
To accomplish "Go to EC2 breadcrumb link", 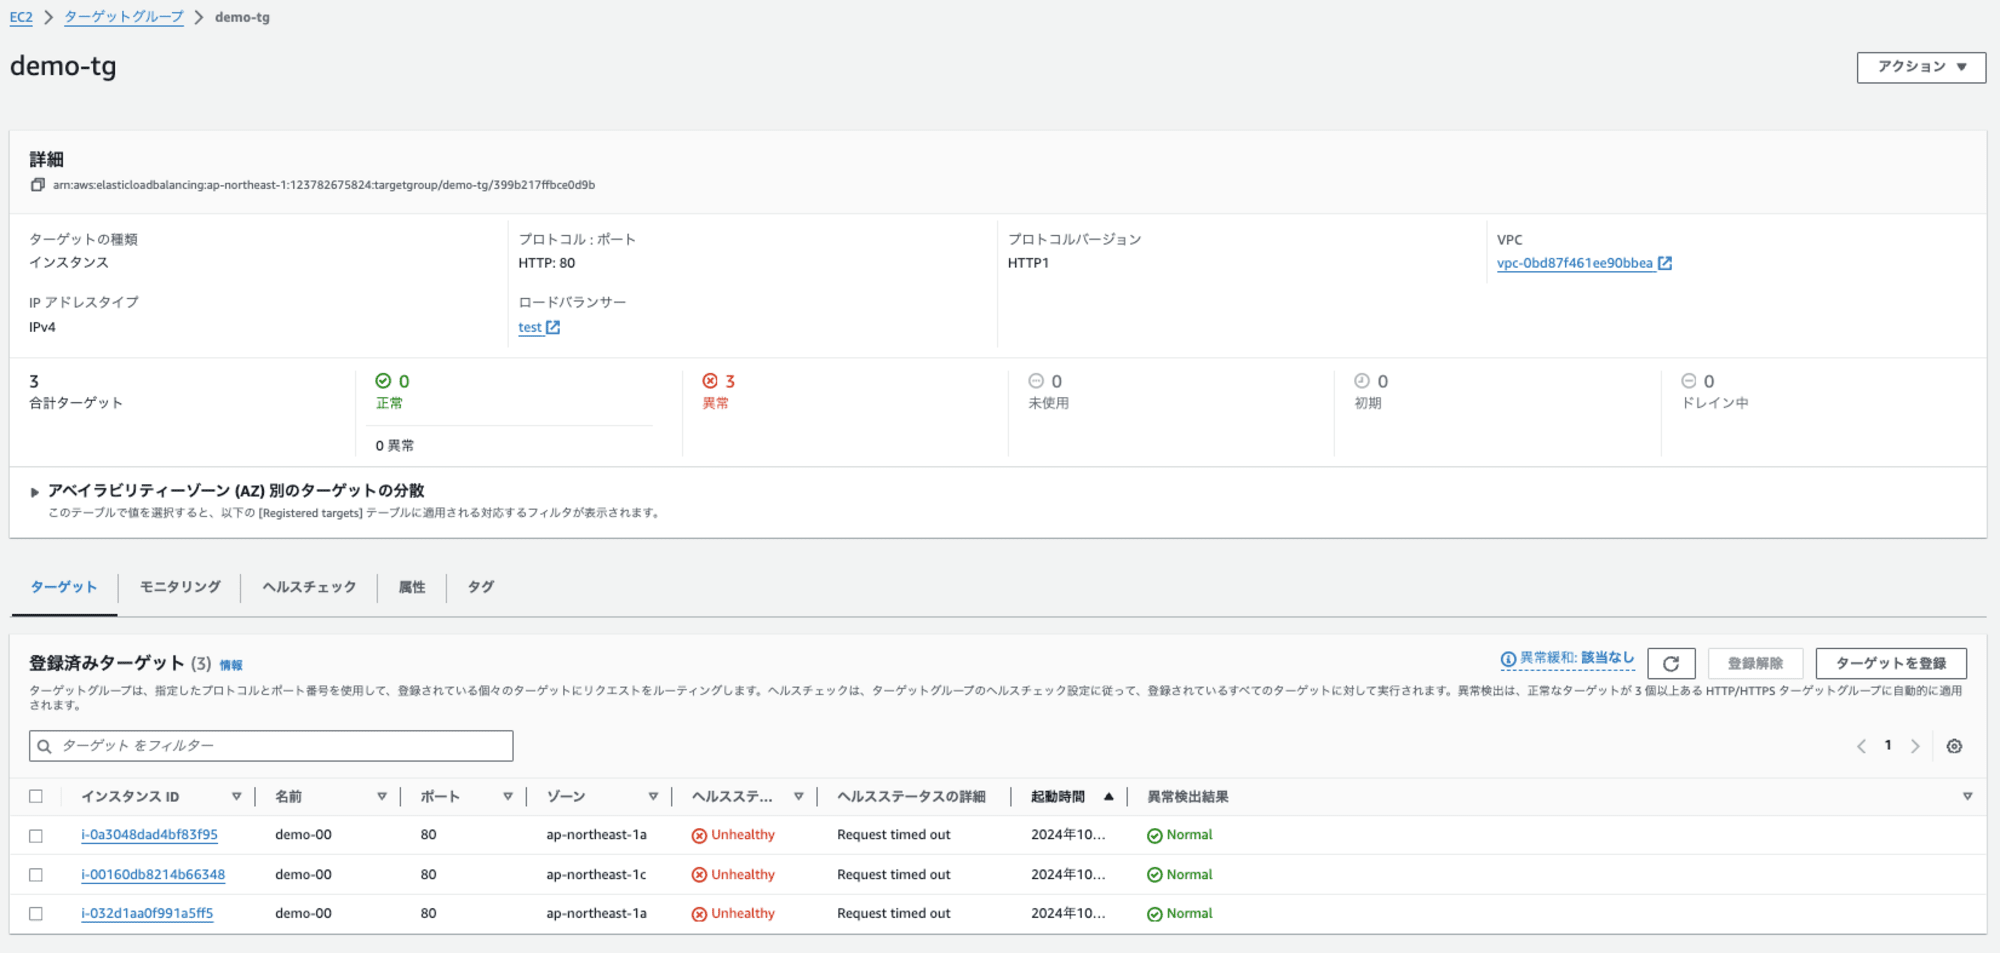I will coord(21,17).
